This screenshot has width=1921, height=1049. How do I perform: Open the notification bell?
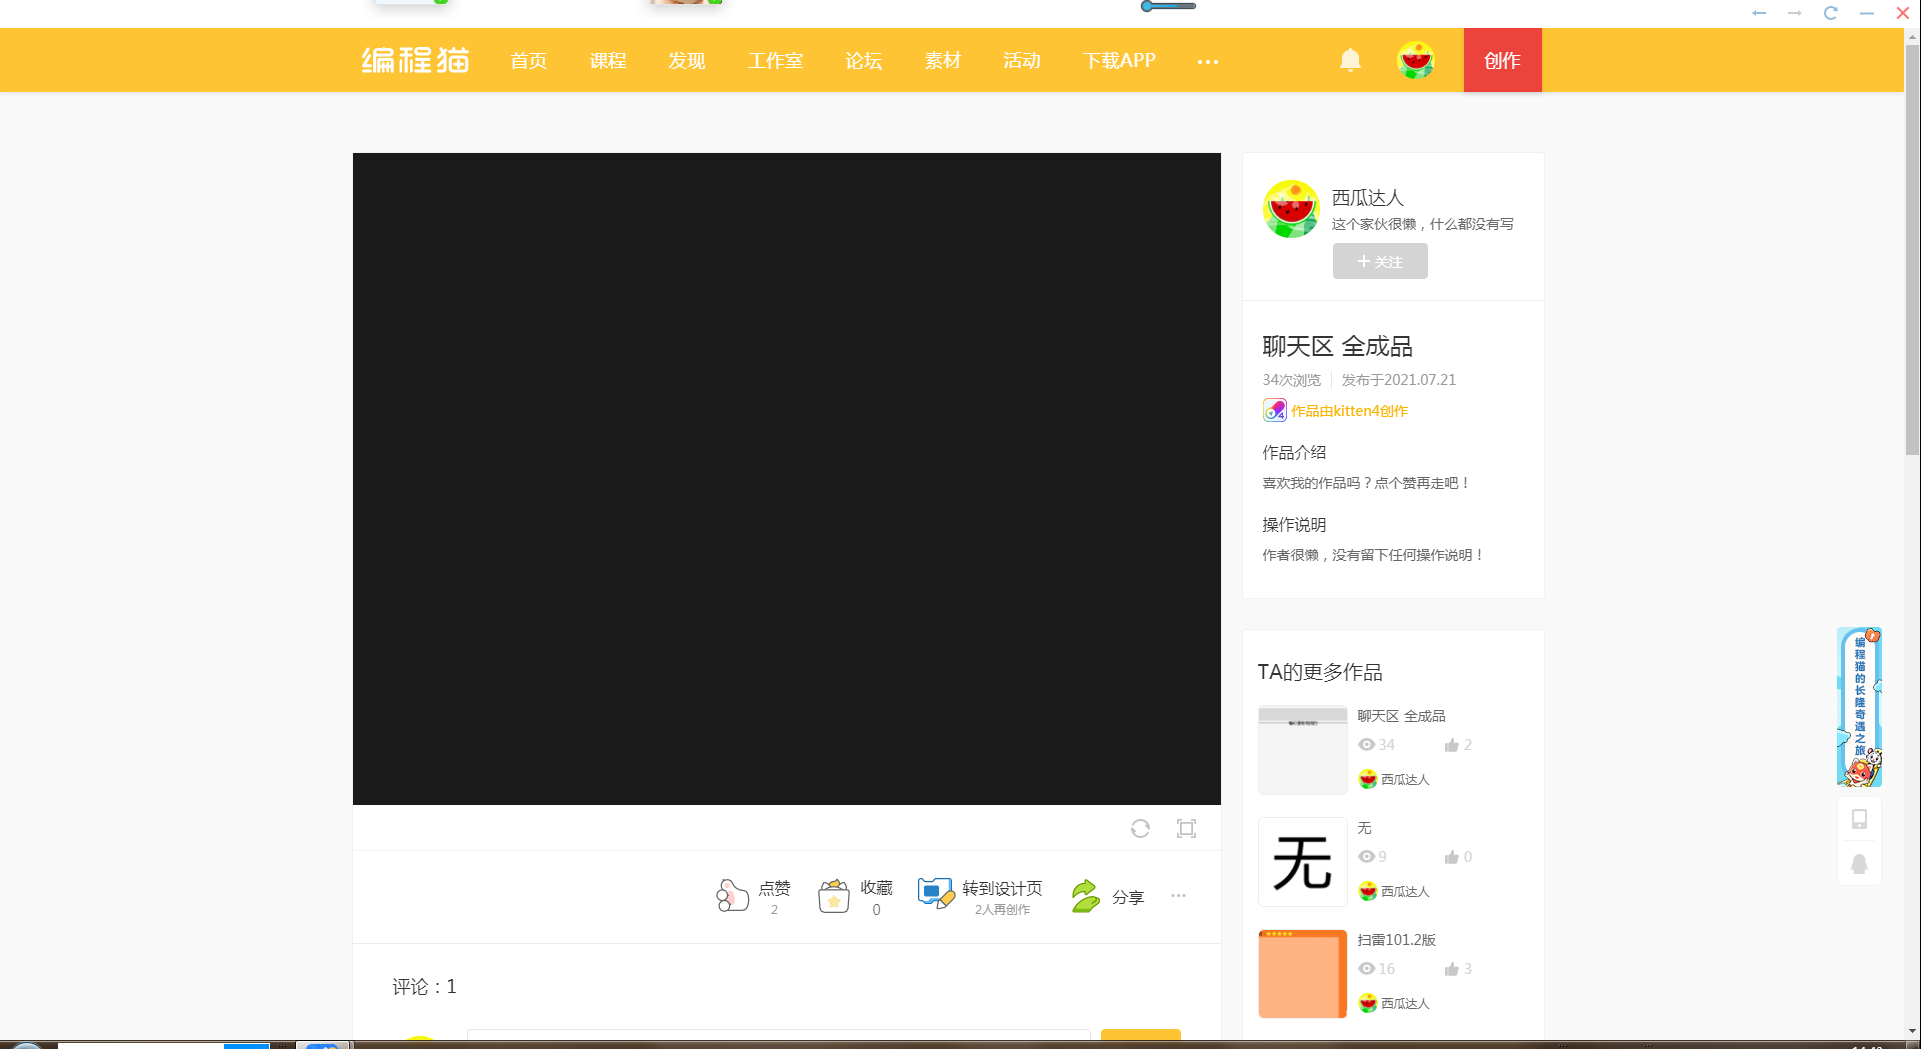[1350, 60]
